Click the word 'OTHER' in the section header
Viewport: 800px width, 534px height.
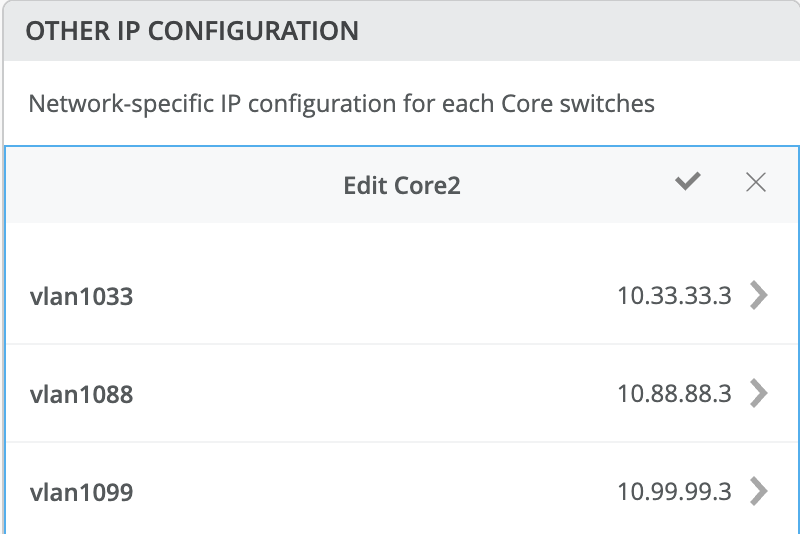(x=61, y=31)
